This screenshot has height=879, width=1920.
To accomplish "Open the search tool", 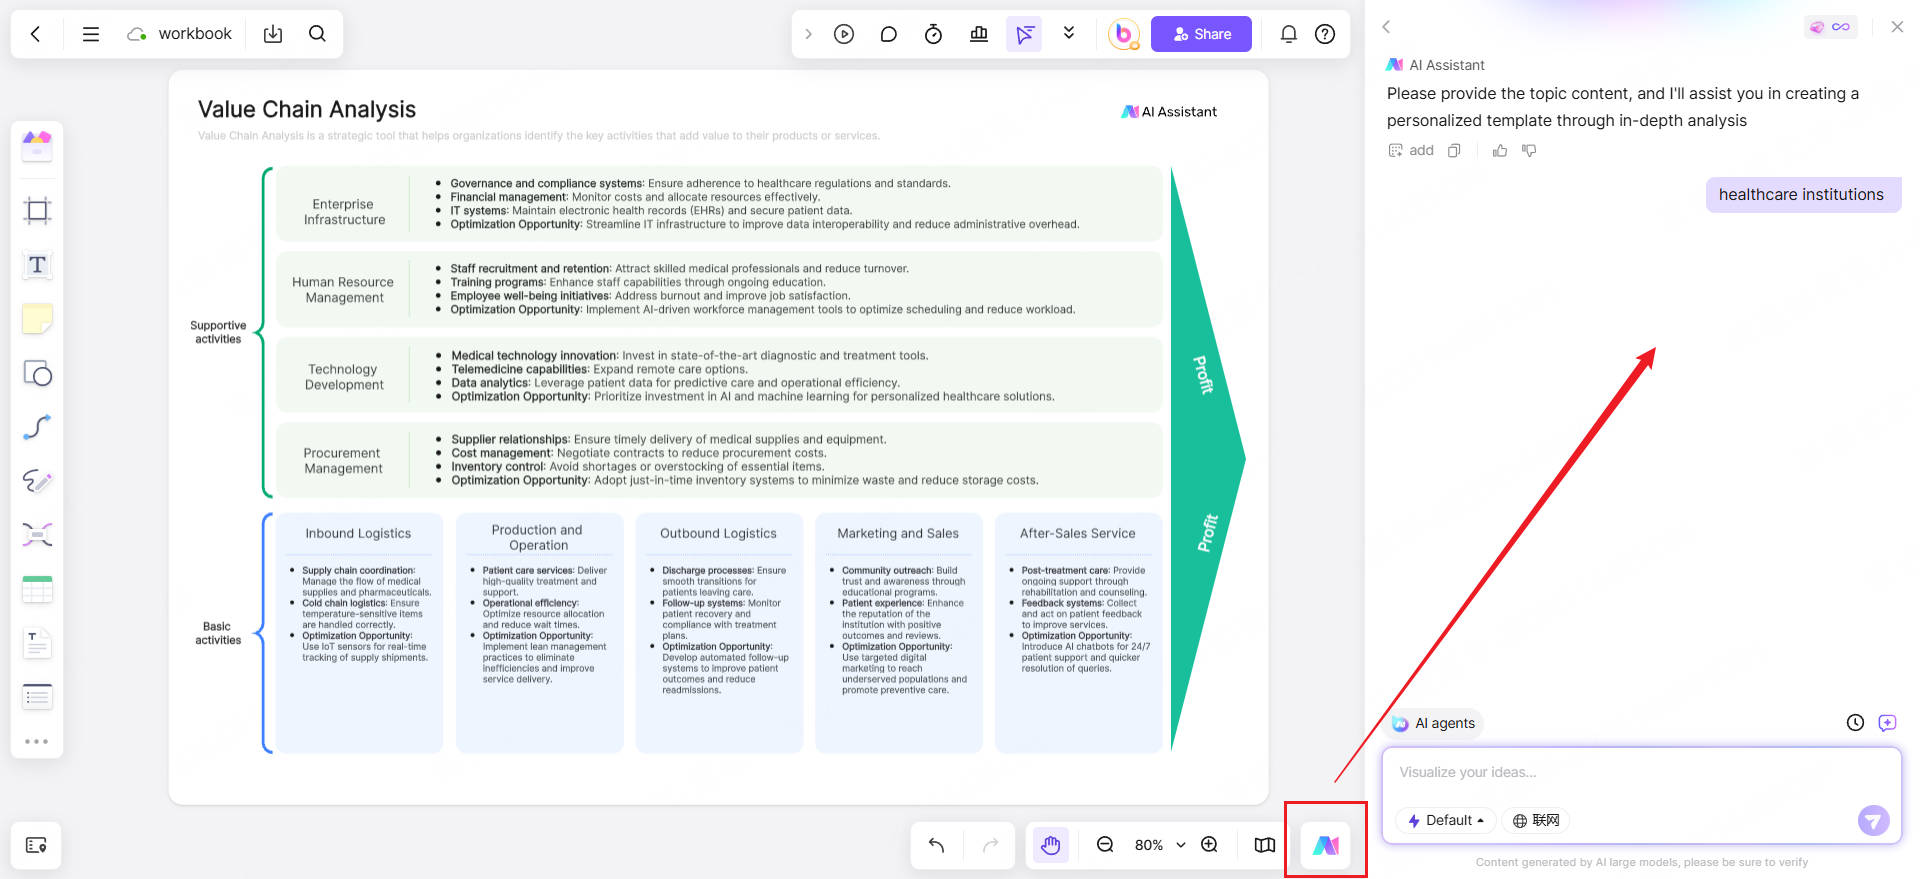I will 317,34.
